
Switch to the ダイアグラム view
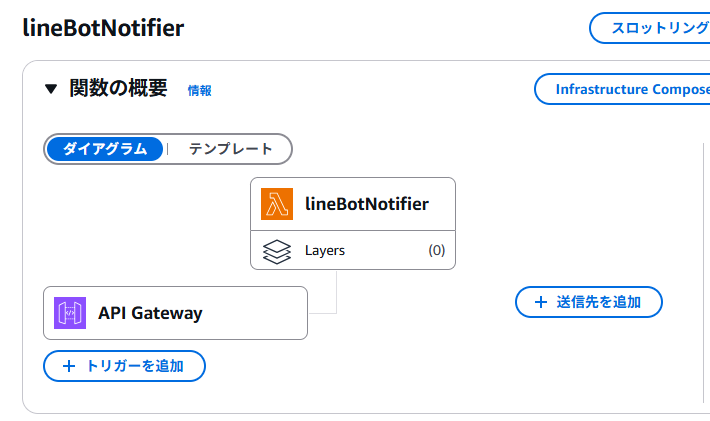click(x=105, y=149)
